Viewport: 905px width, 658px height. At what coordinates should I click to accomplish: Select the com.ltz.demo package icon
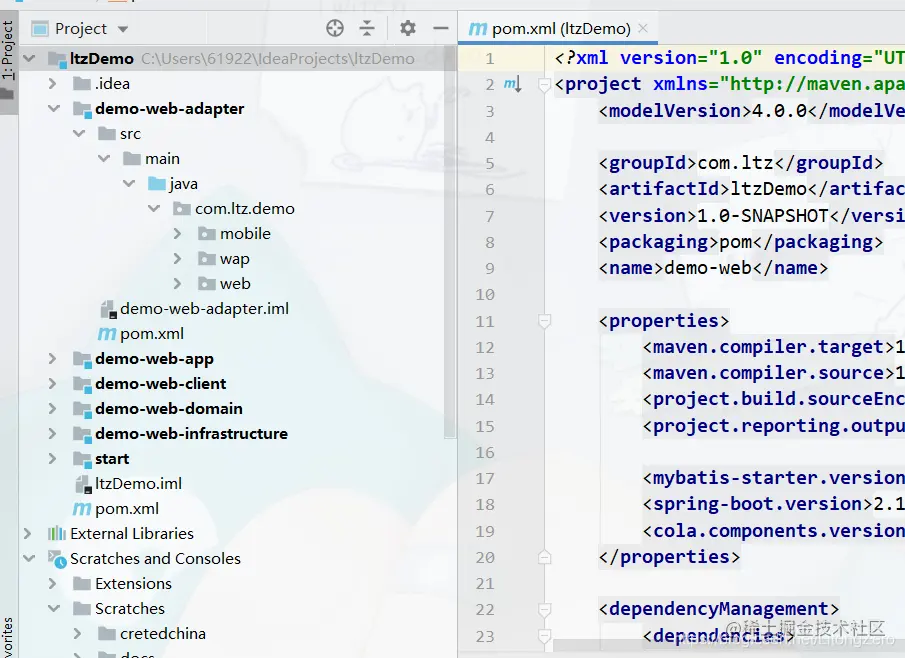point(182,208)
